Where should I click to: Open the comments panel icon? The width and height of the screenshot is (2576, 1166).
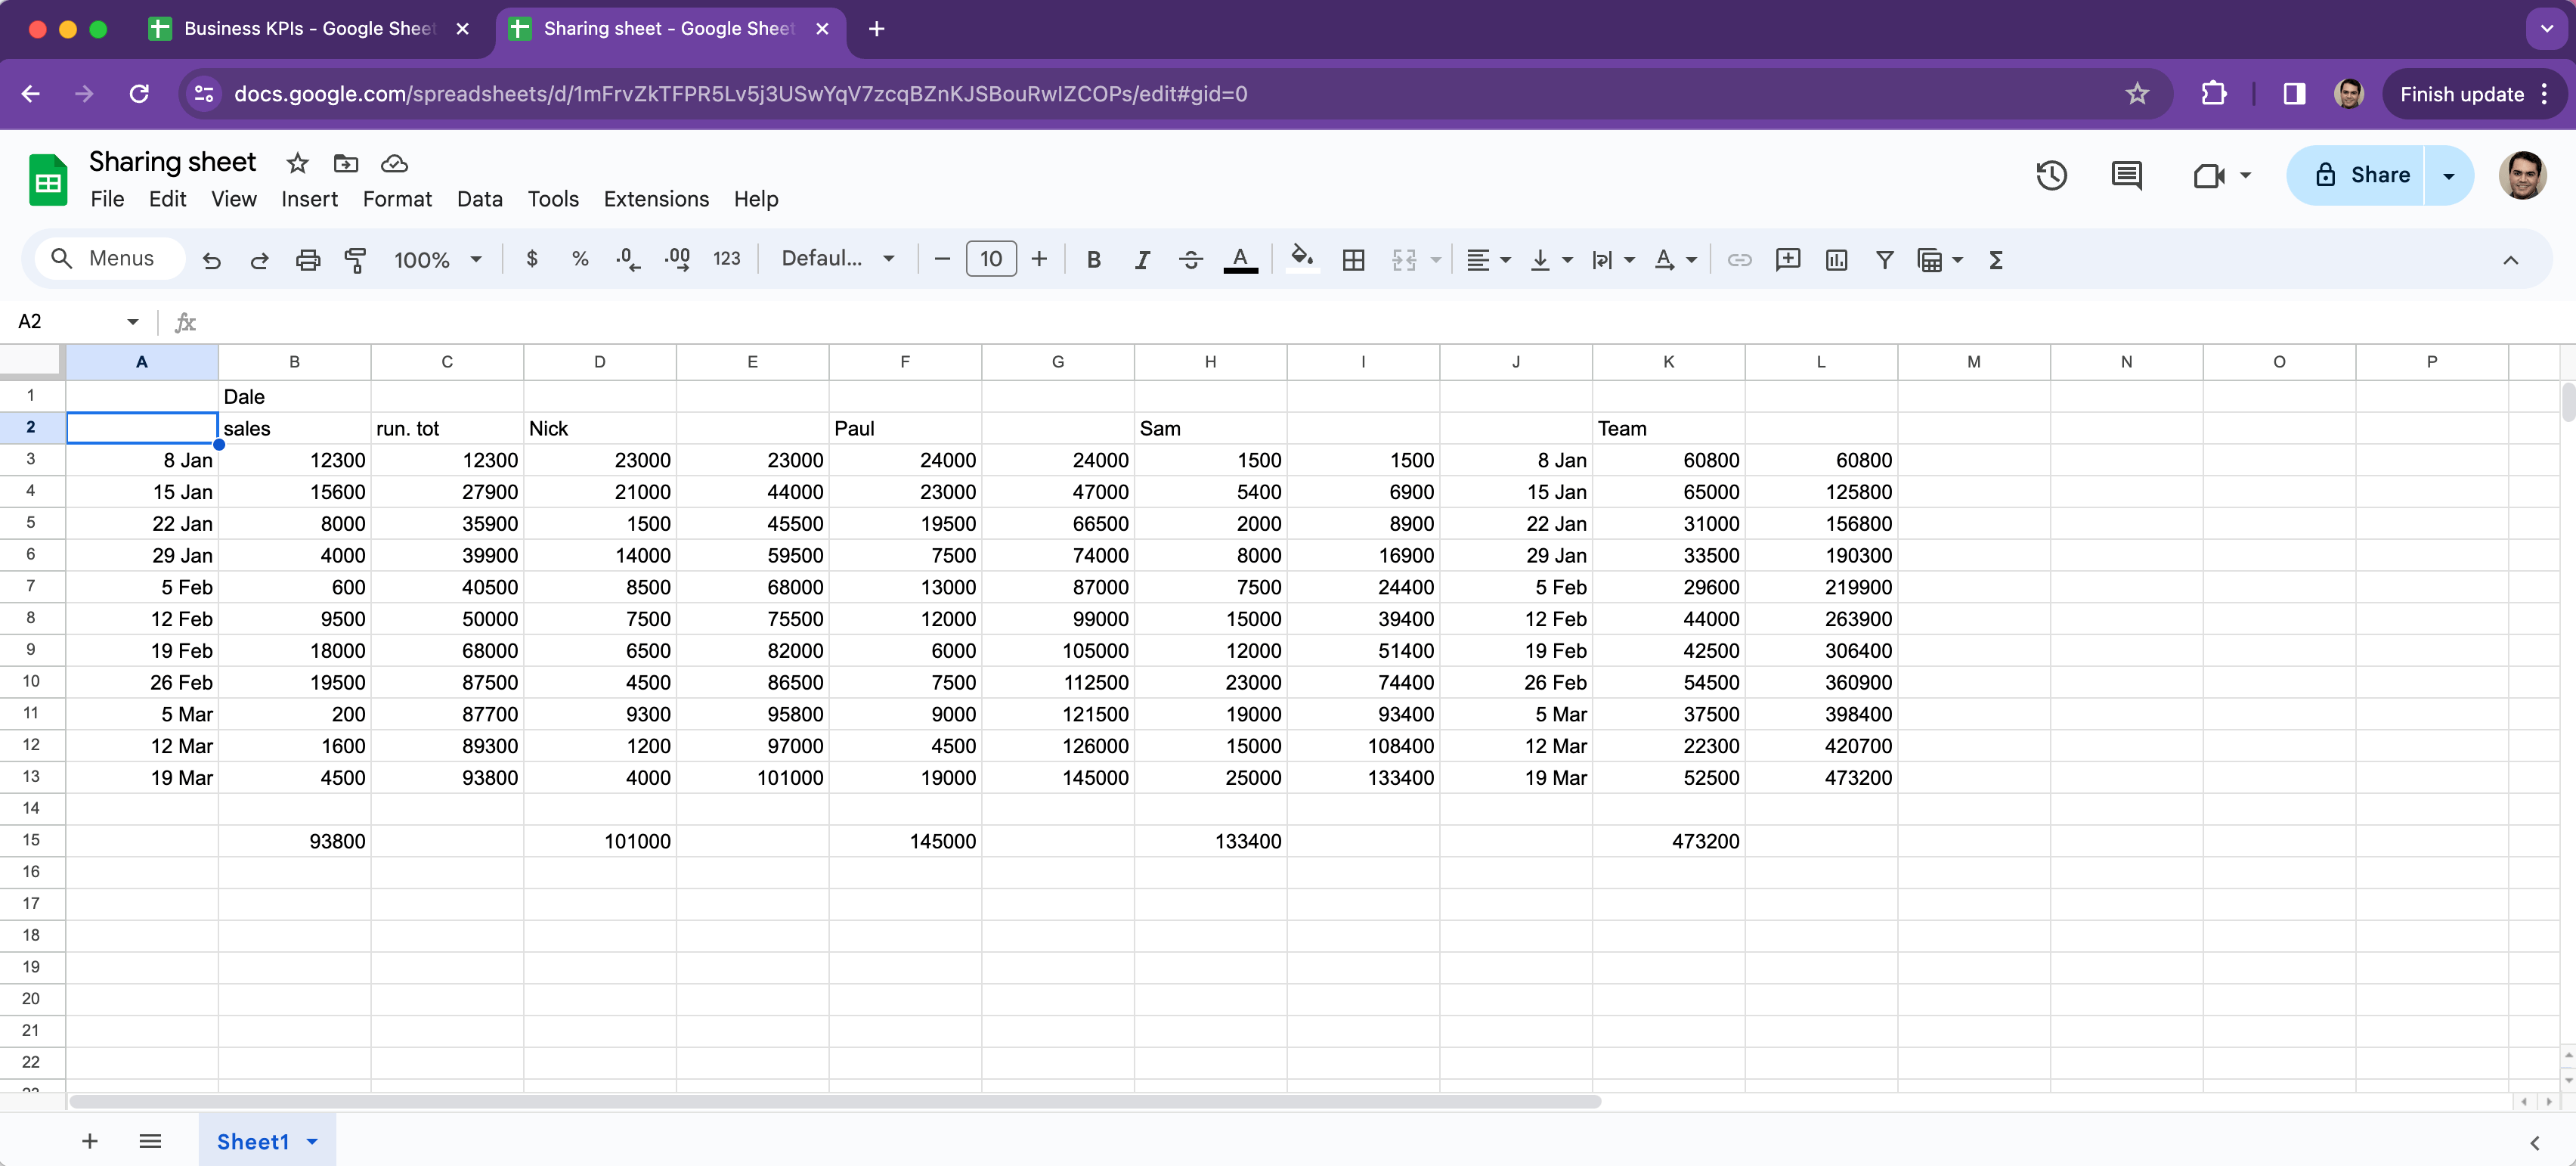2126,176
